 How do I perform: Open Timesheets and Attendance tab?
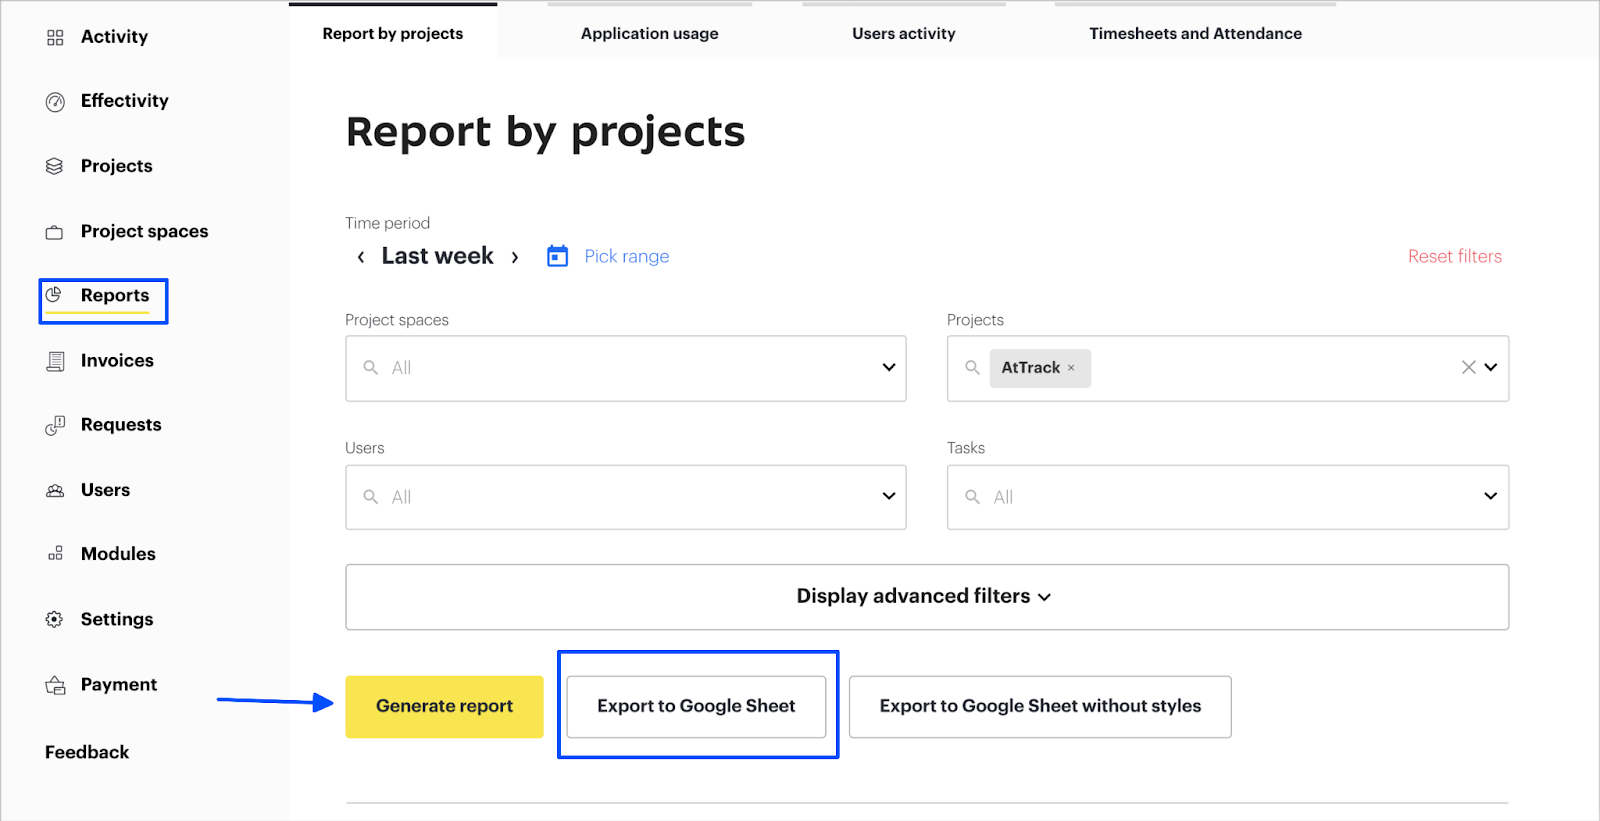(x=1195, y=33)
